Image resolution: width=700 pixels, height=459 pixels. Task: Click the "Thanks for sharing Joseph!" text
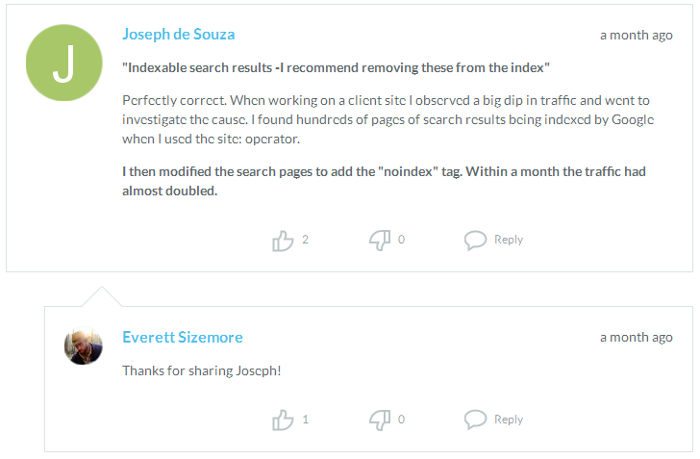pyautogui.click(x=202, y=371)
